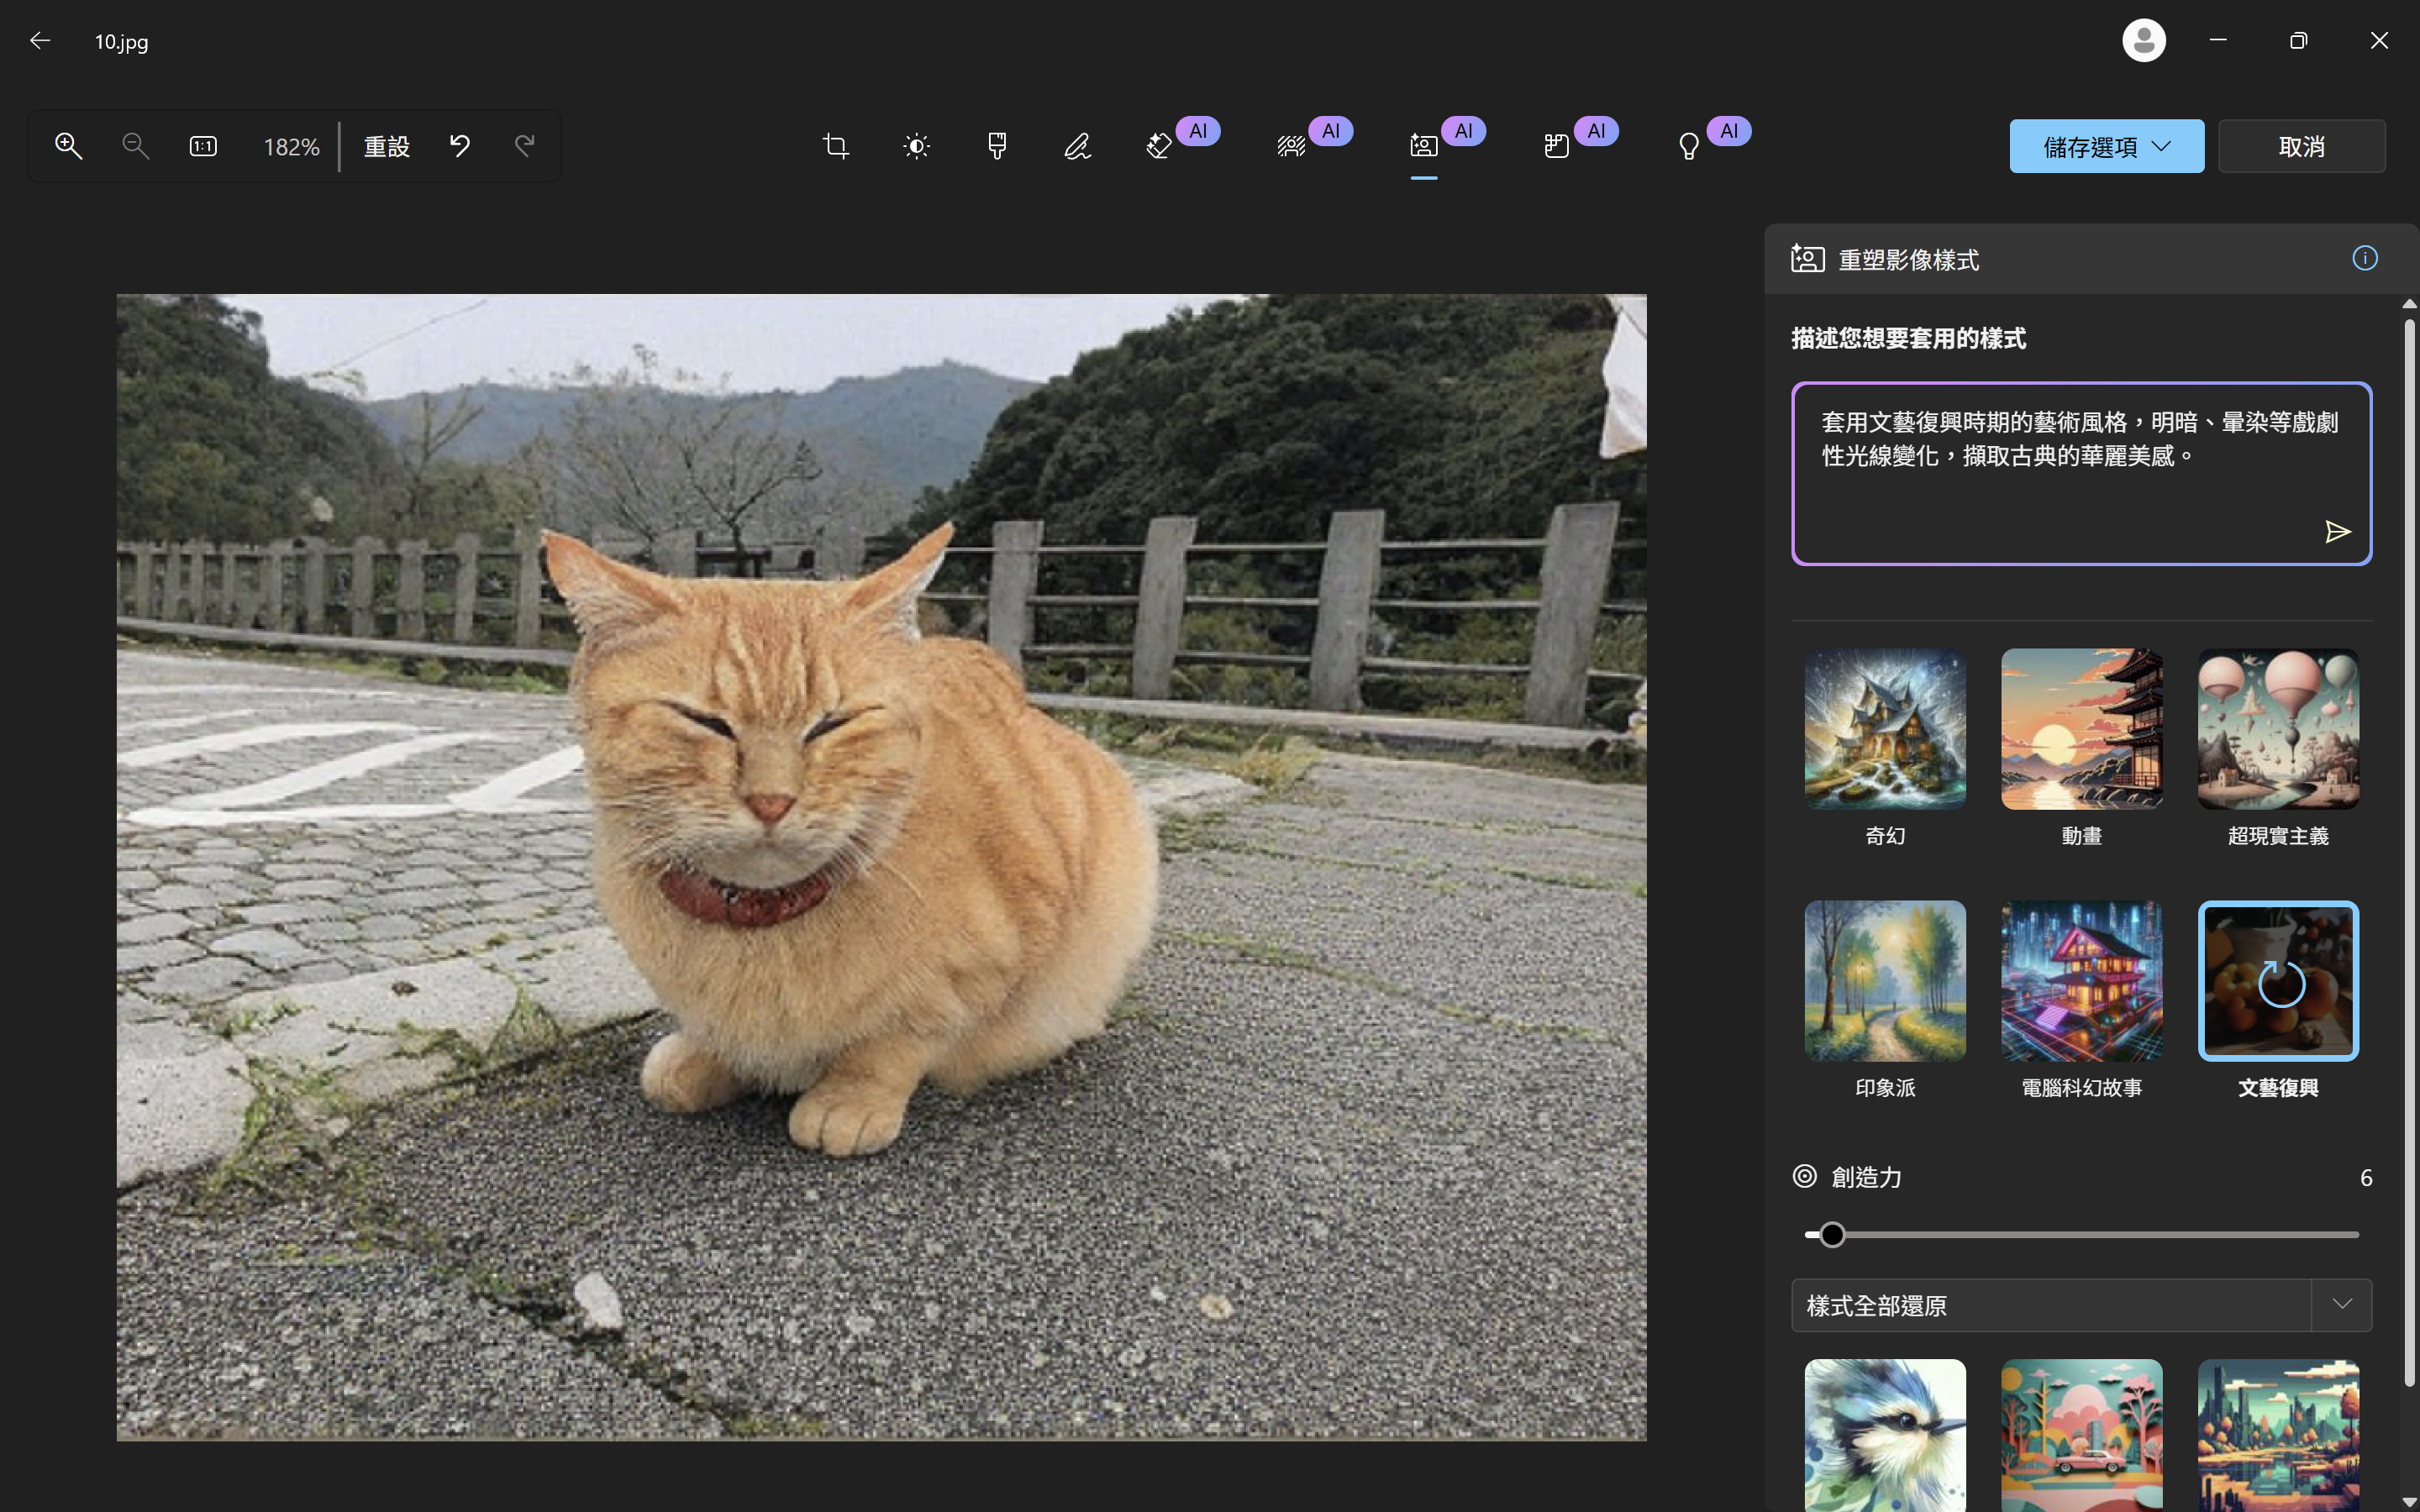The height and width of the screenshot is (1512, 2420).
Task: Expand the 樣式全部還原 dropdown arrow
Action: click(2341, 1304)
